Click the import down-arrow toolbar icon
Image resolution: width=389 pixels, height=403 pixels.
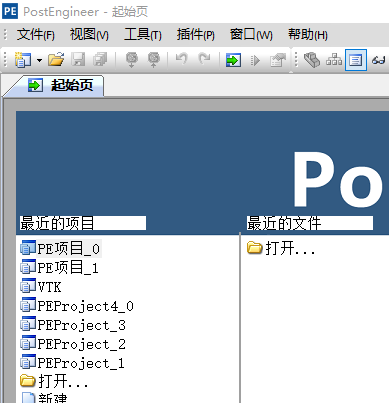(132, 60)
